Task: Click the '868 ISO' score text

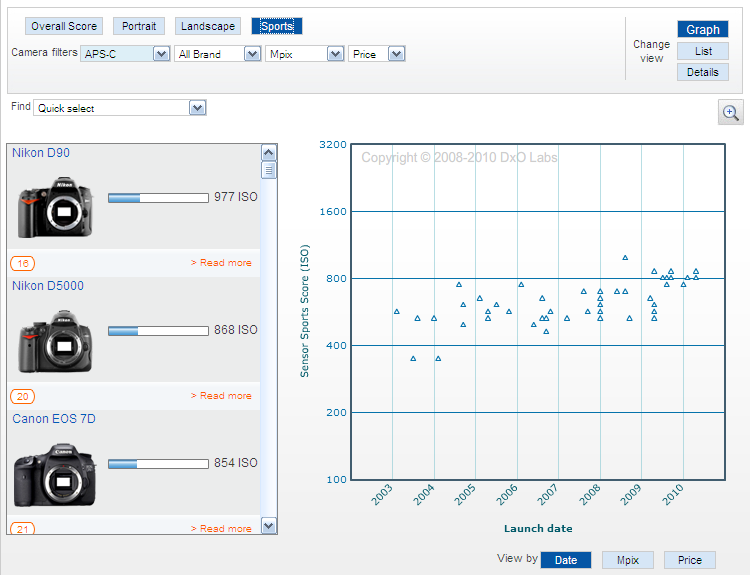Action: pyautogui.click(x=236, y=330)
